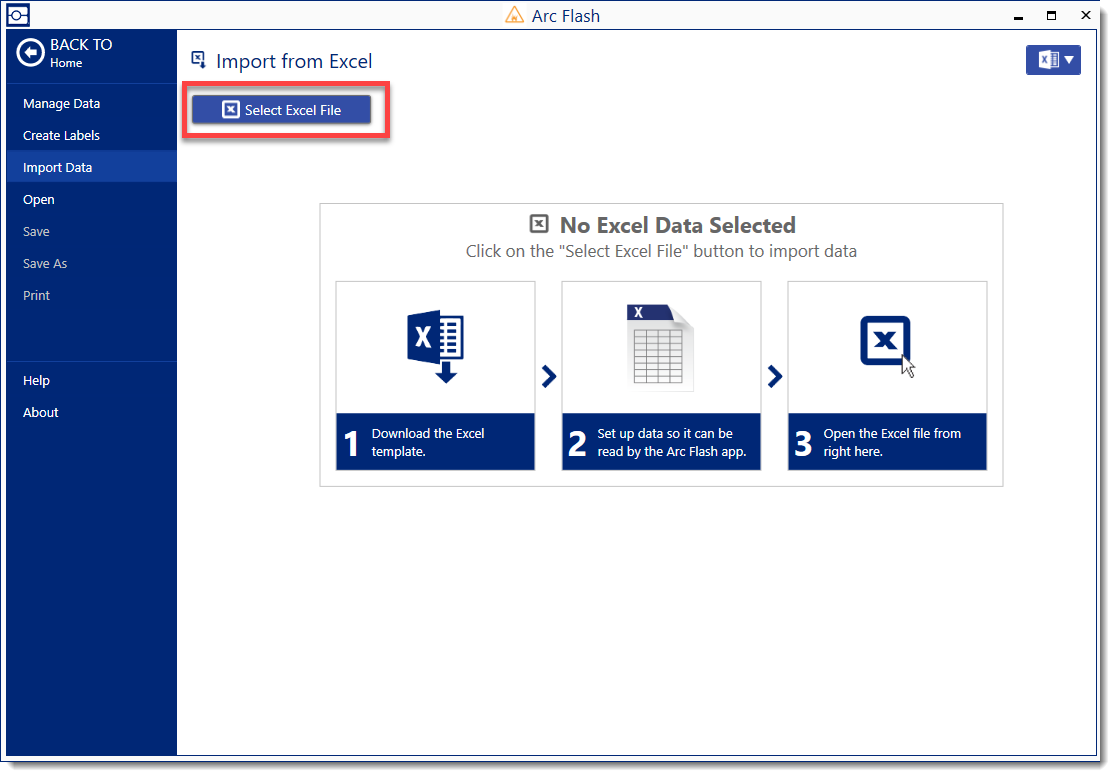Open the Help sidebar entry
This screenshot has height=777, width=1115.
point(37,381)
